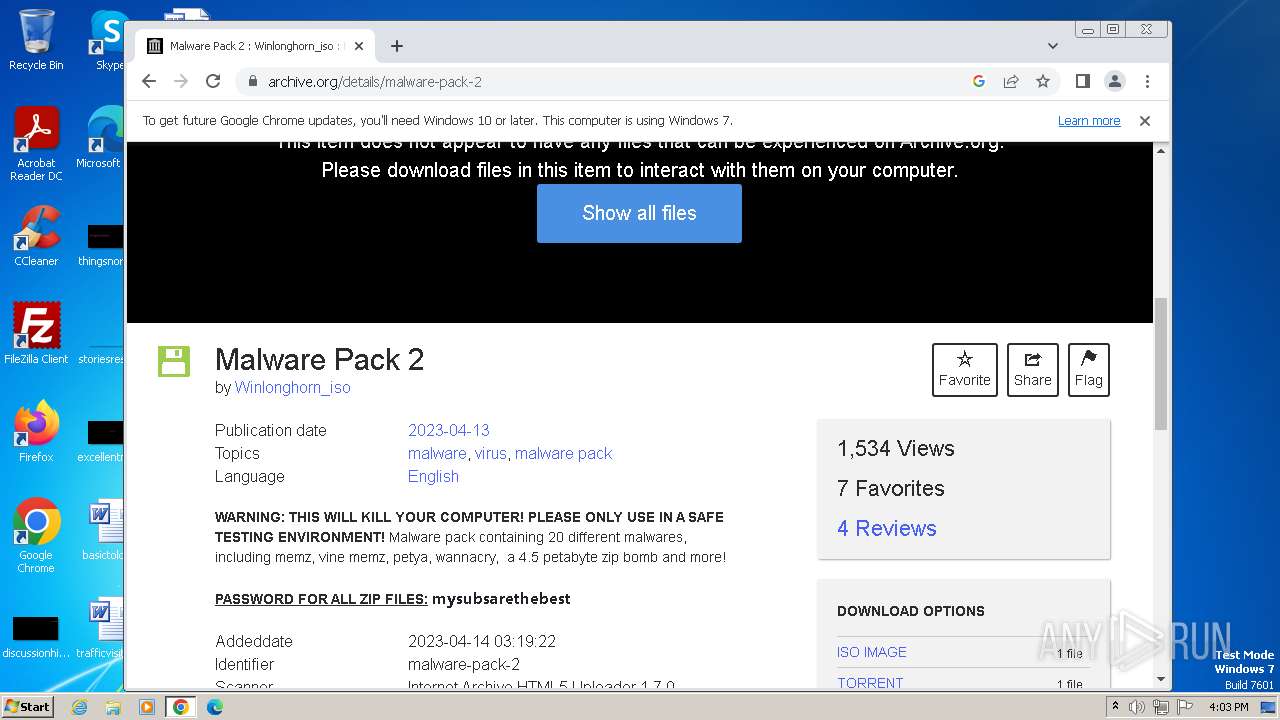Click the forward navigation arrow

(x=181, y=81)
